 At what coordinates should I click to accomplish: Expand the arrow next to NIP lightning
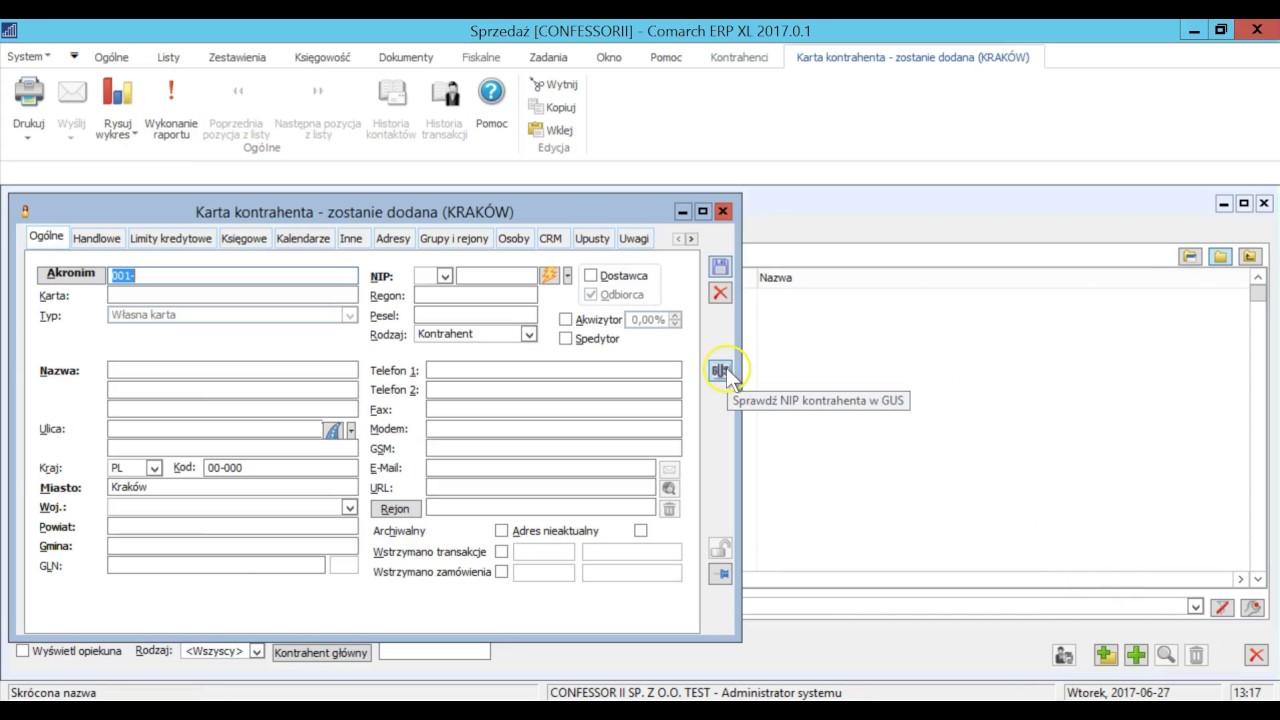click(x=568, y=276)
